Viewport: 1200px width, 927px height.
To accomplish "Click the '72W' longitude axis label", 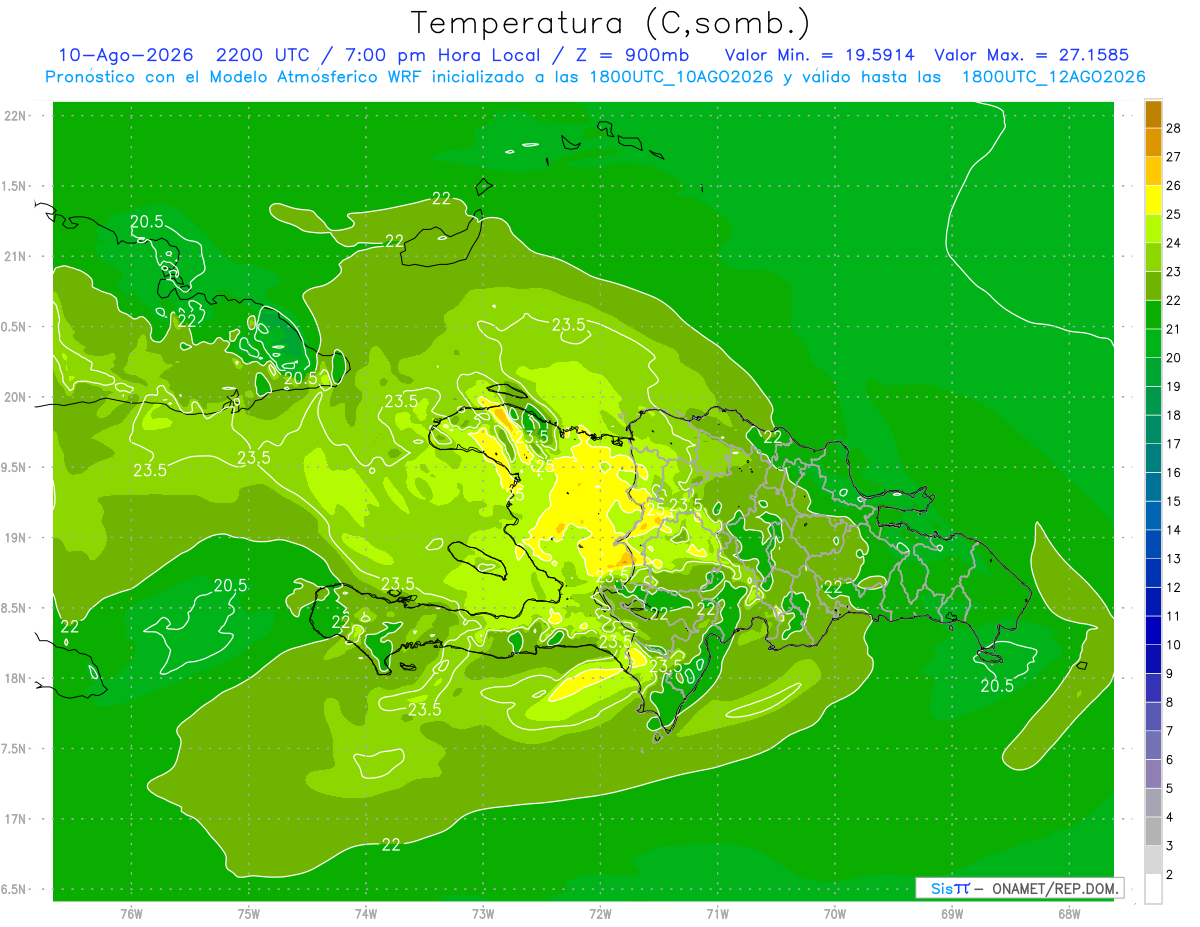I will coord(600,914).
